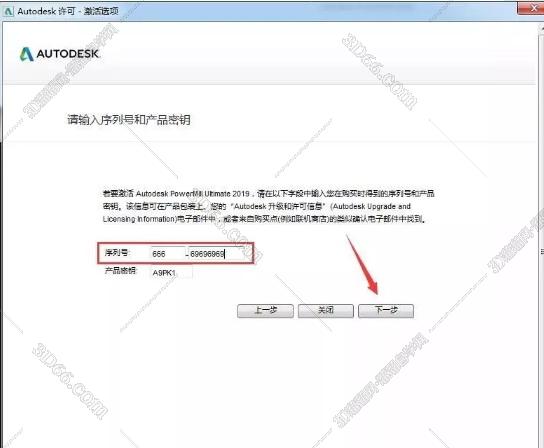Click the 上一步 (Back) button

(x=265, y=311)
